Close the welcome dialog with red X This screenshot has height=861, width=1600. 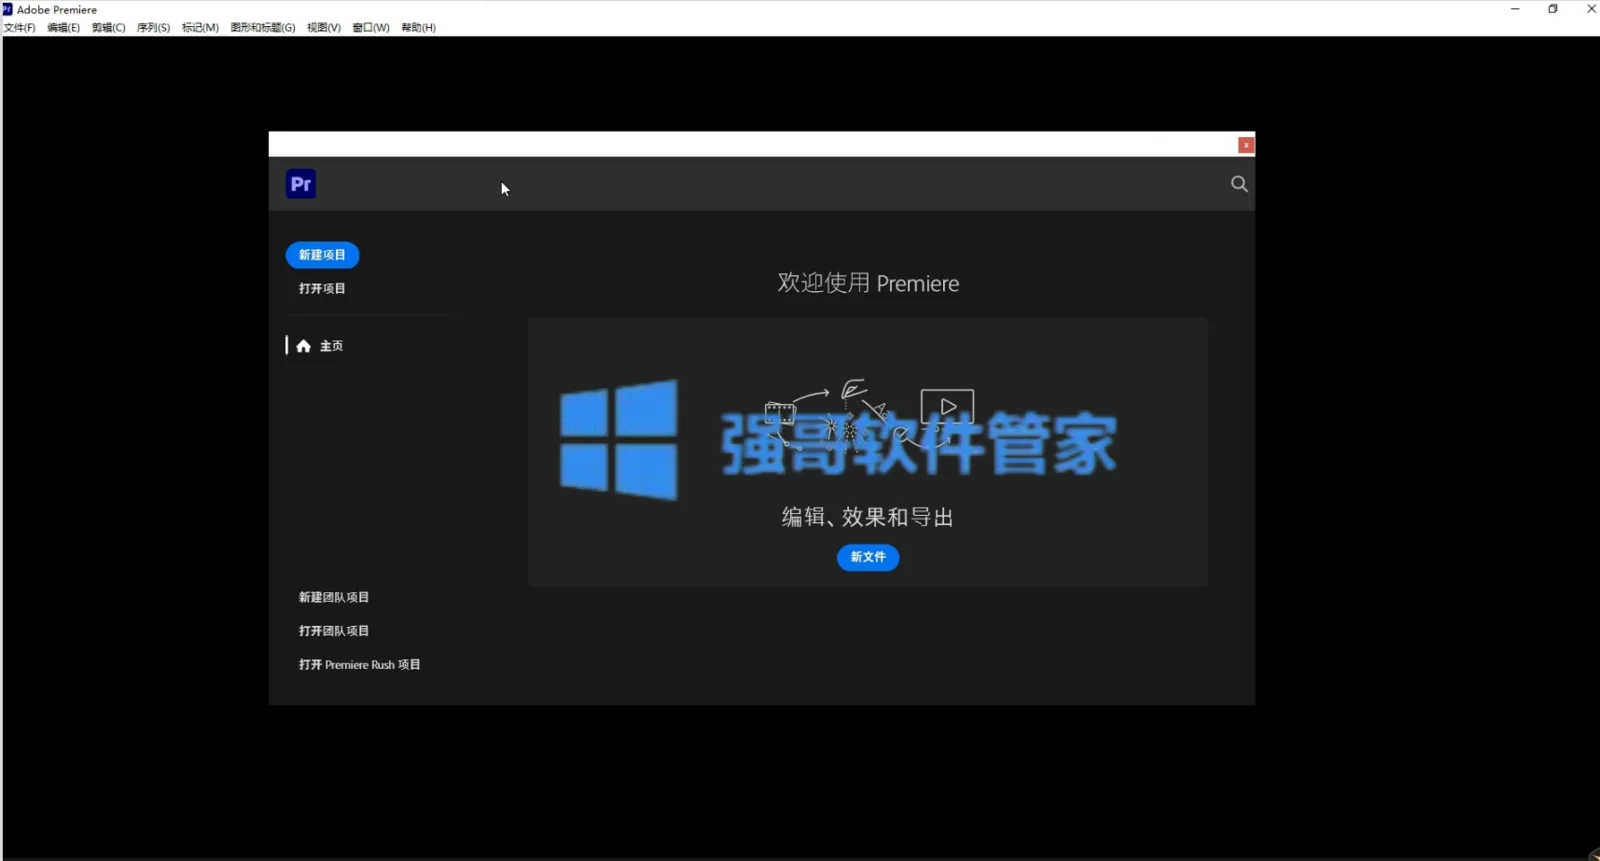[1246, 145]
